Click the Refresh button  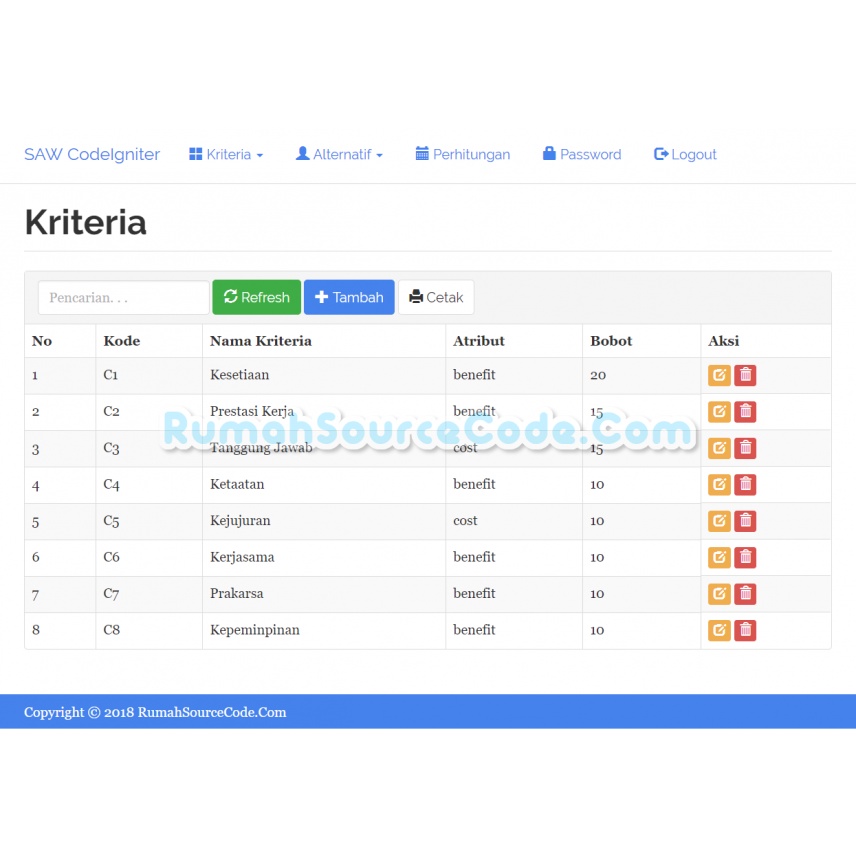256,297
